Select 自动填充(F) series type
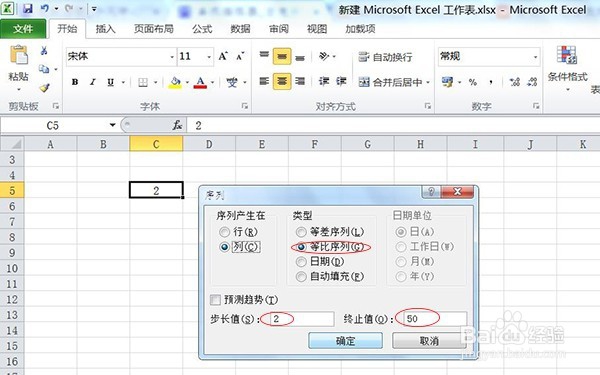The image size is (600, 375). click(x=301, y=276)
